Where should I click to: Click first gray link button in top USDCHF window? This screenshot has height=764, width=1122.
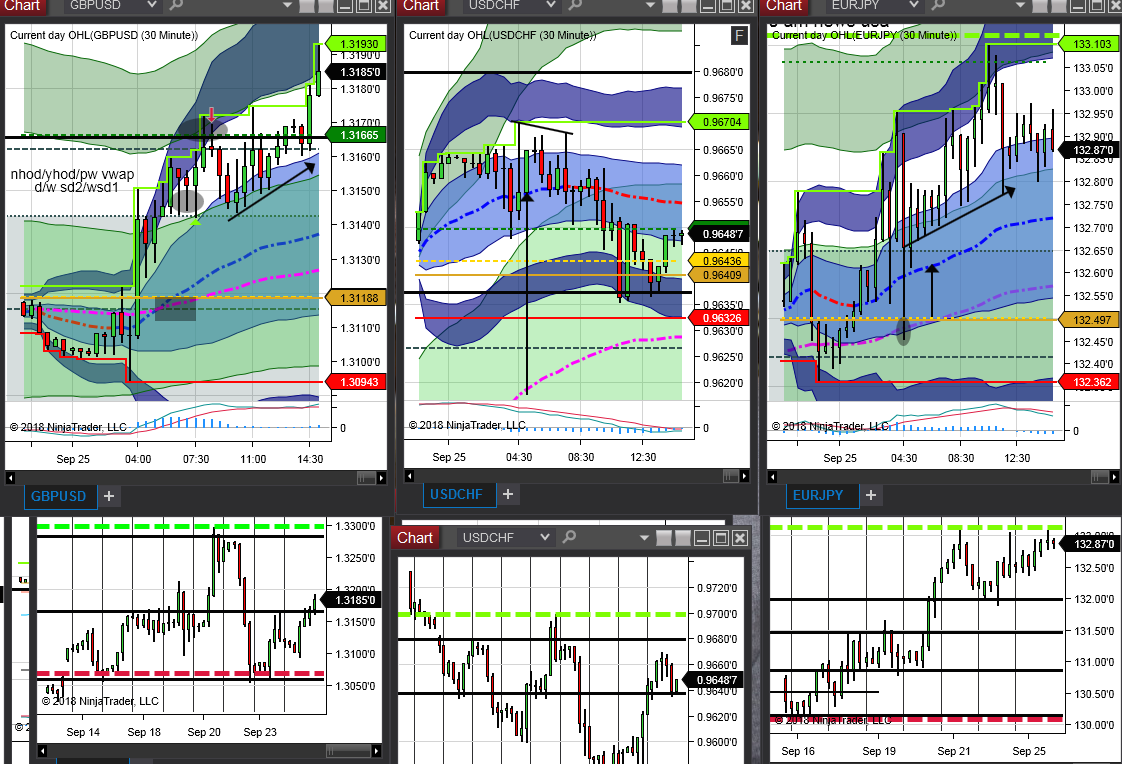click(670, 6)
